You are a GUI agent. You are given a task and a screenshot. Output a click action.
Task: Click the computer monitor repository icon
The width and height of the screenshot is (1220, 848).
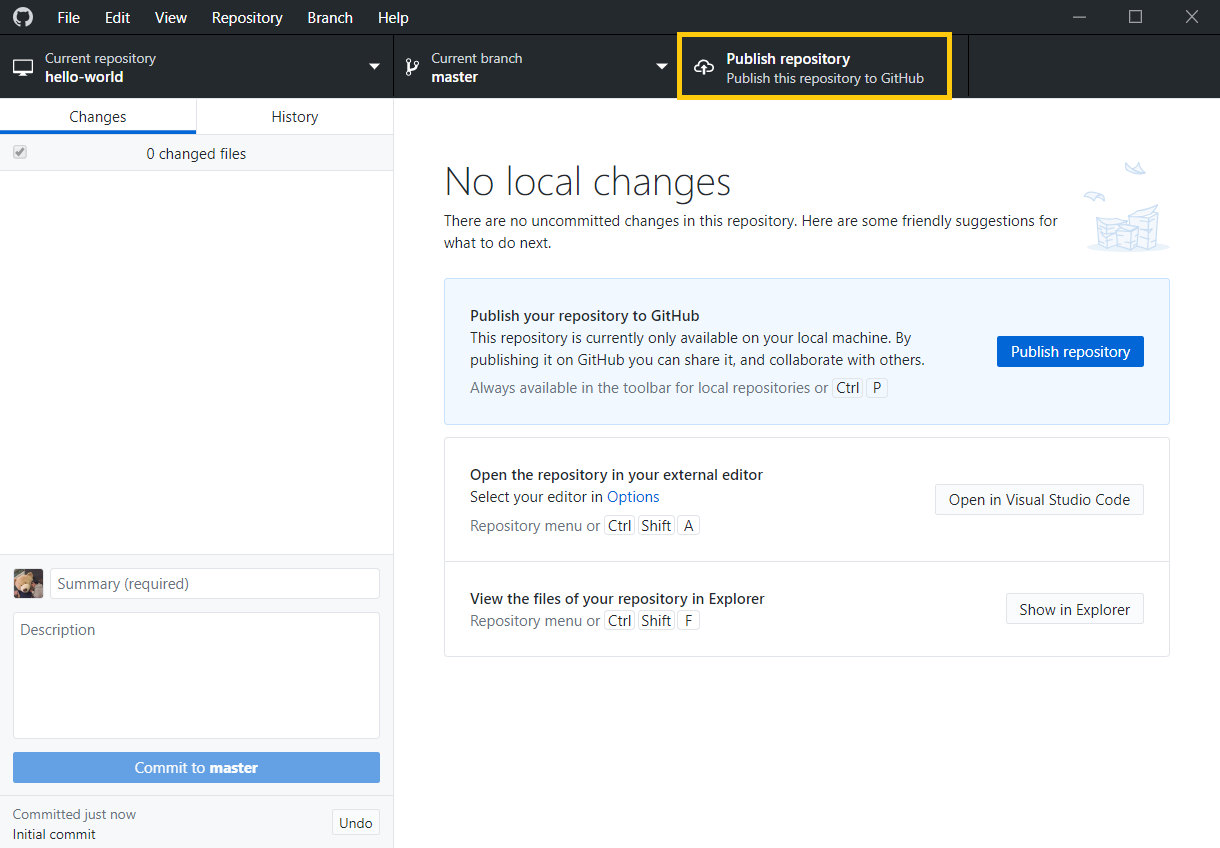[23, 68]
